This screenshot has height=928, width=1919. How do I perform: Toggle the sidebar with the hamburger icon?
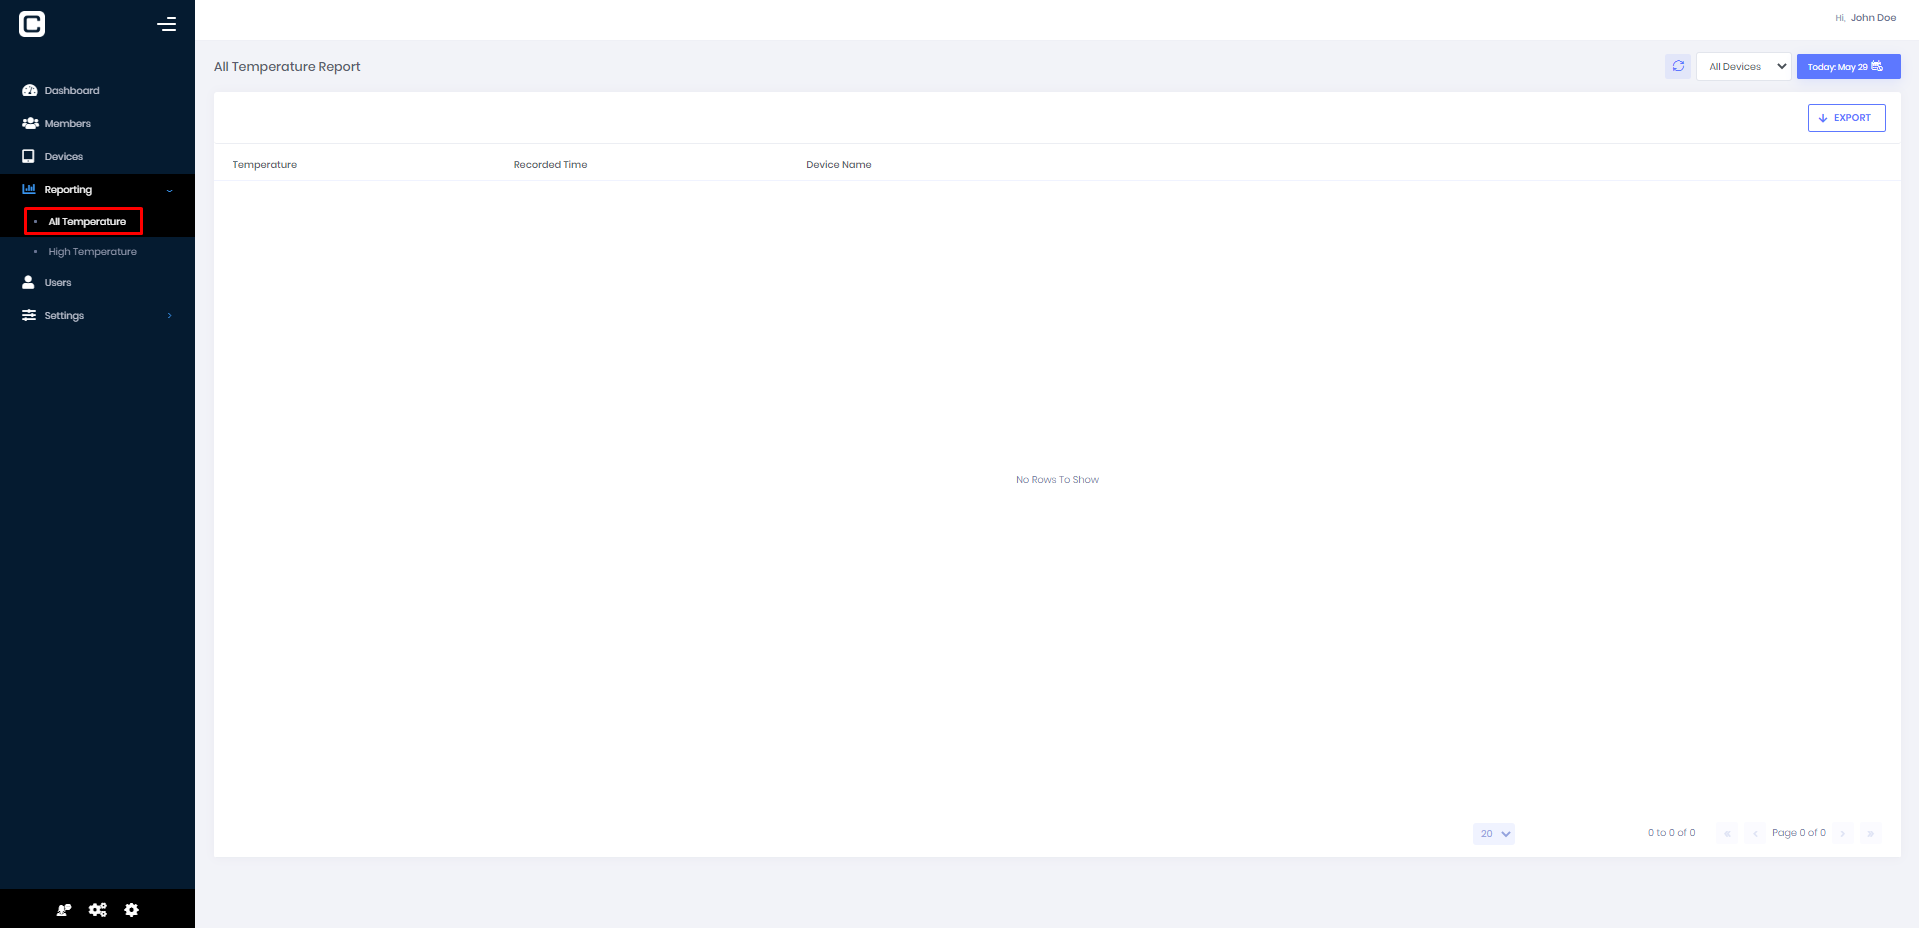tap(167, 23)
